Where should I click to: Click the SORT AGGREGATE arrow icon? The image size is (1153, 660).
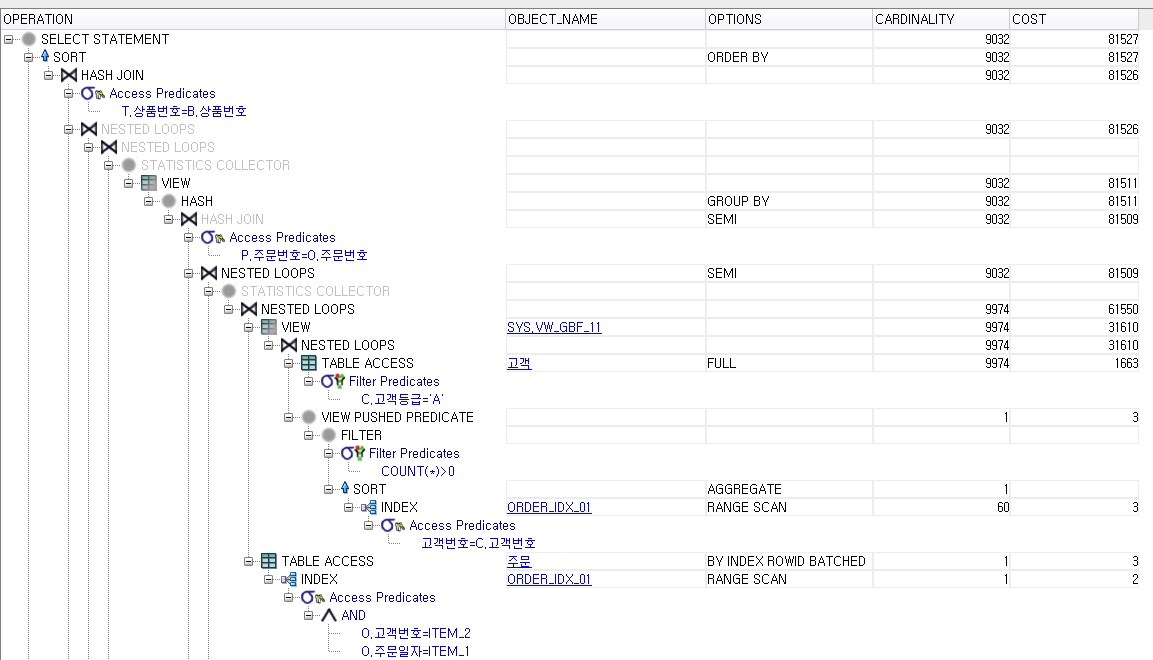pyautogui.click(x=345, y=489)
